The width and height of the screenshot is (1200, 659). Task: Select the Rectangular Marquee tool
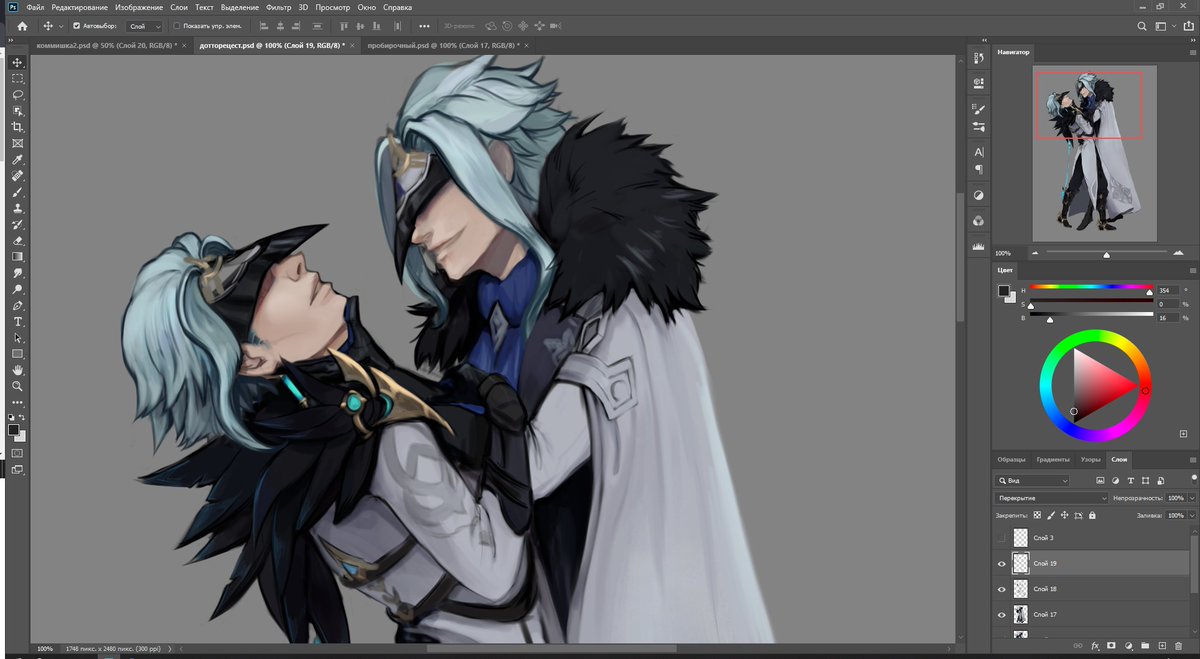(17, 78)
